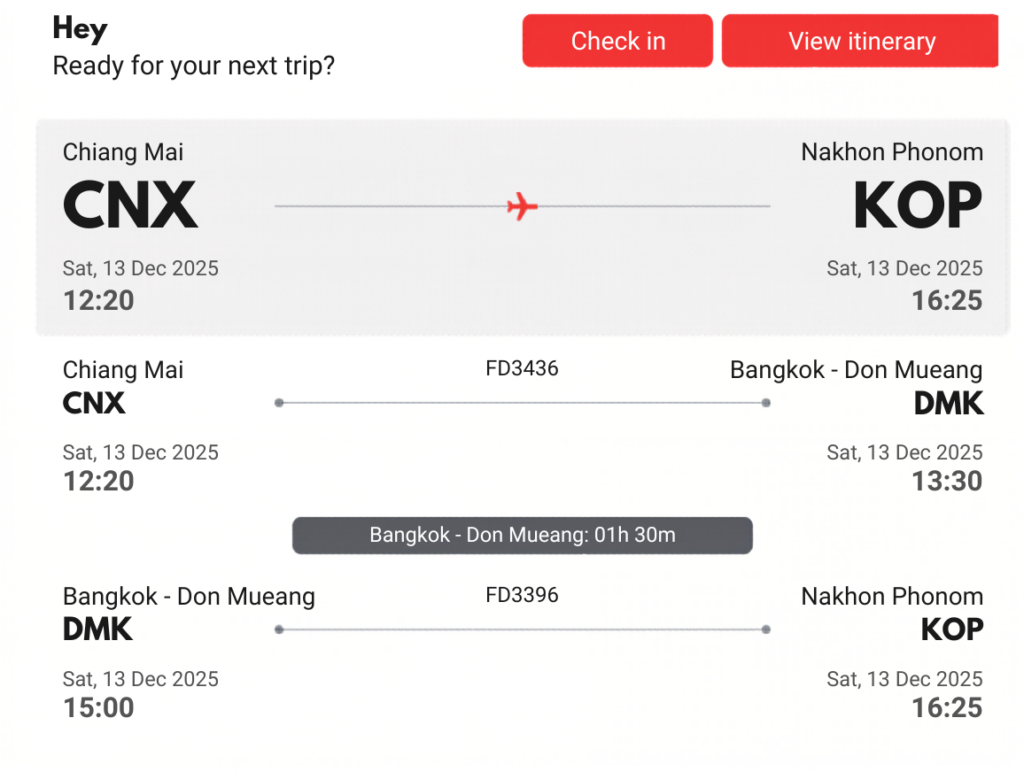Click the Hey greeting heading

(80, 29)
